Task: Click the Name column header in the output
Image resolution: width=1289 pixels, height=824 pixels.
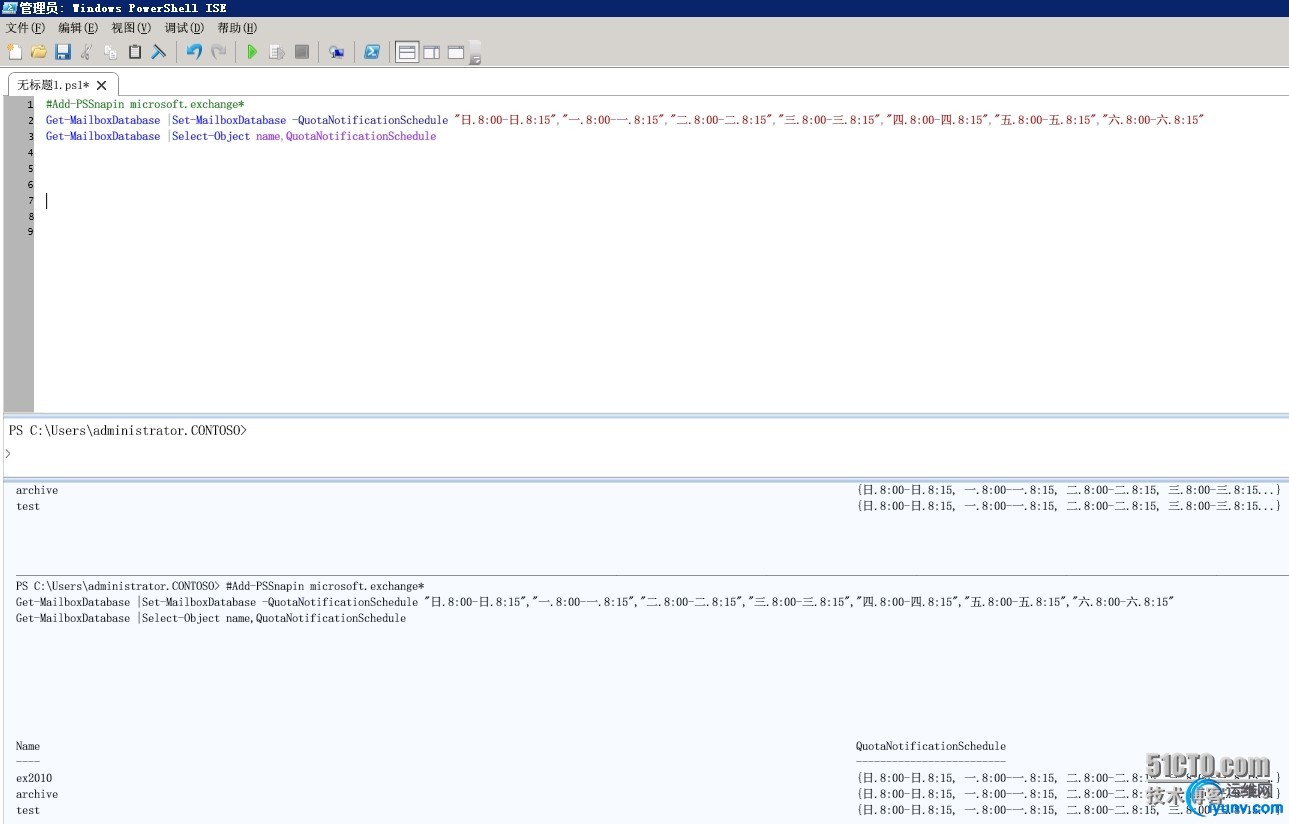Action: tap(28, 746)
